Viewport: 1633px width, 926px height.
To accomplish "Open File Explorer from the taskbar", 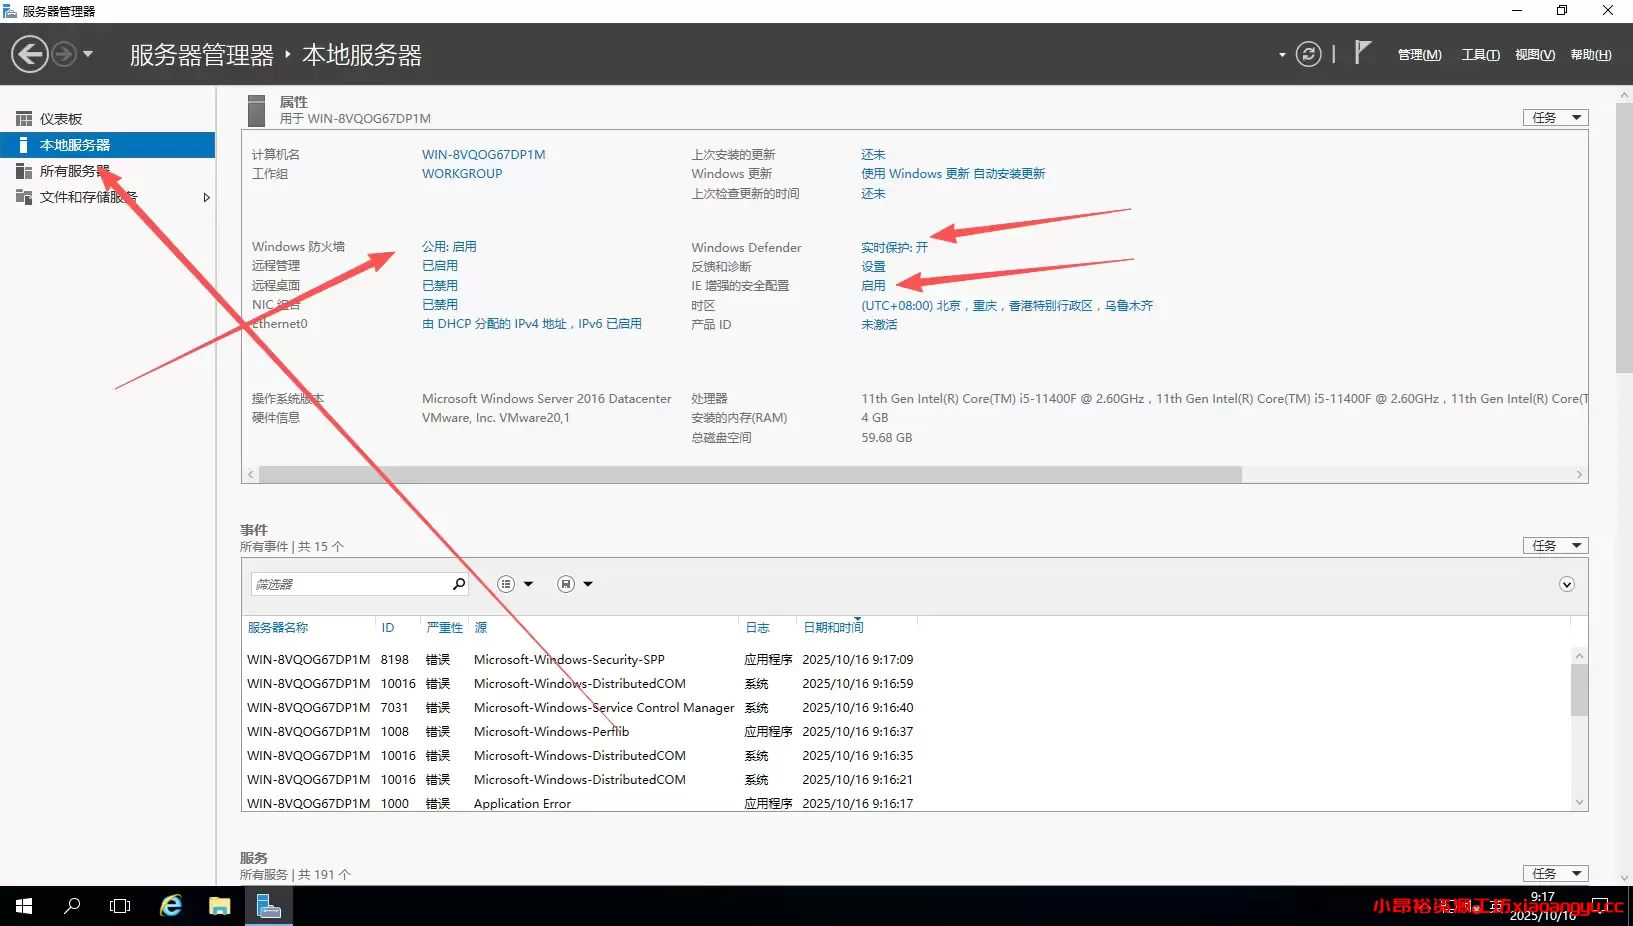I will [219, 906].
